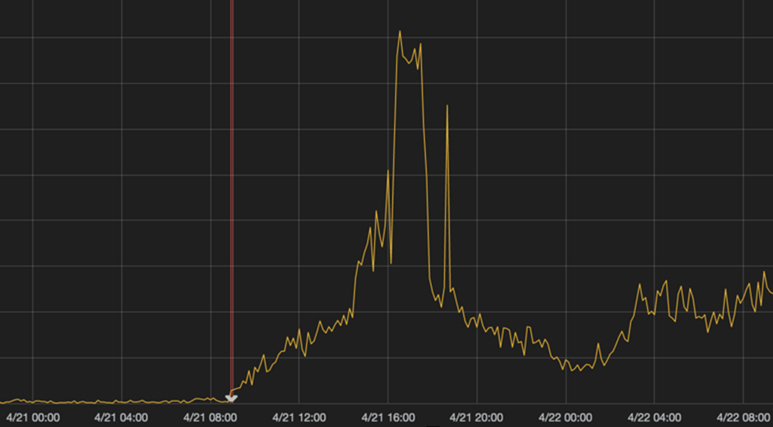Click the white annotation arrow marker below red line
The width and height of the screenshot is (773, 427).
coord(231,398)
